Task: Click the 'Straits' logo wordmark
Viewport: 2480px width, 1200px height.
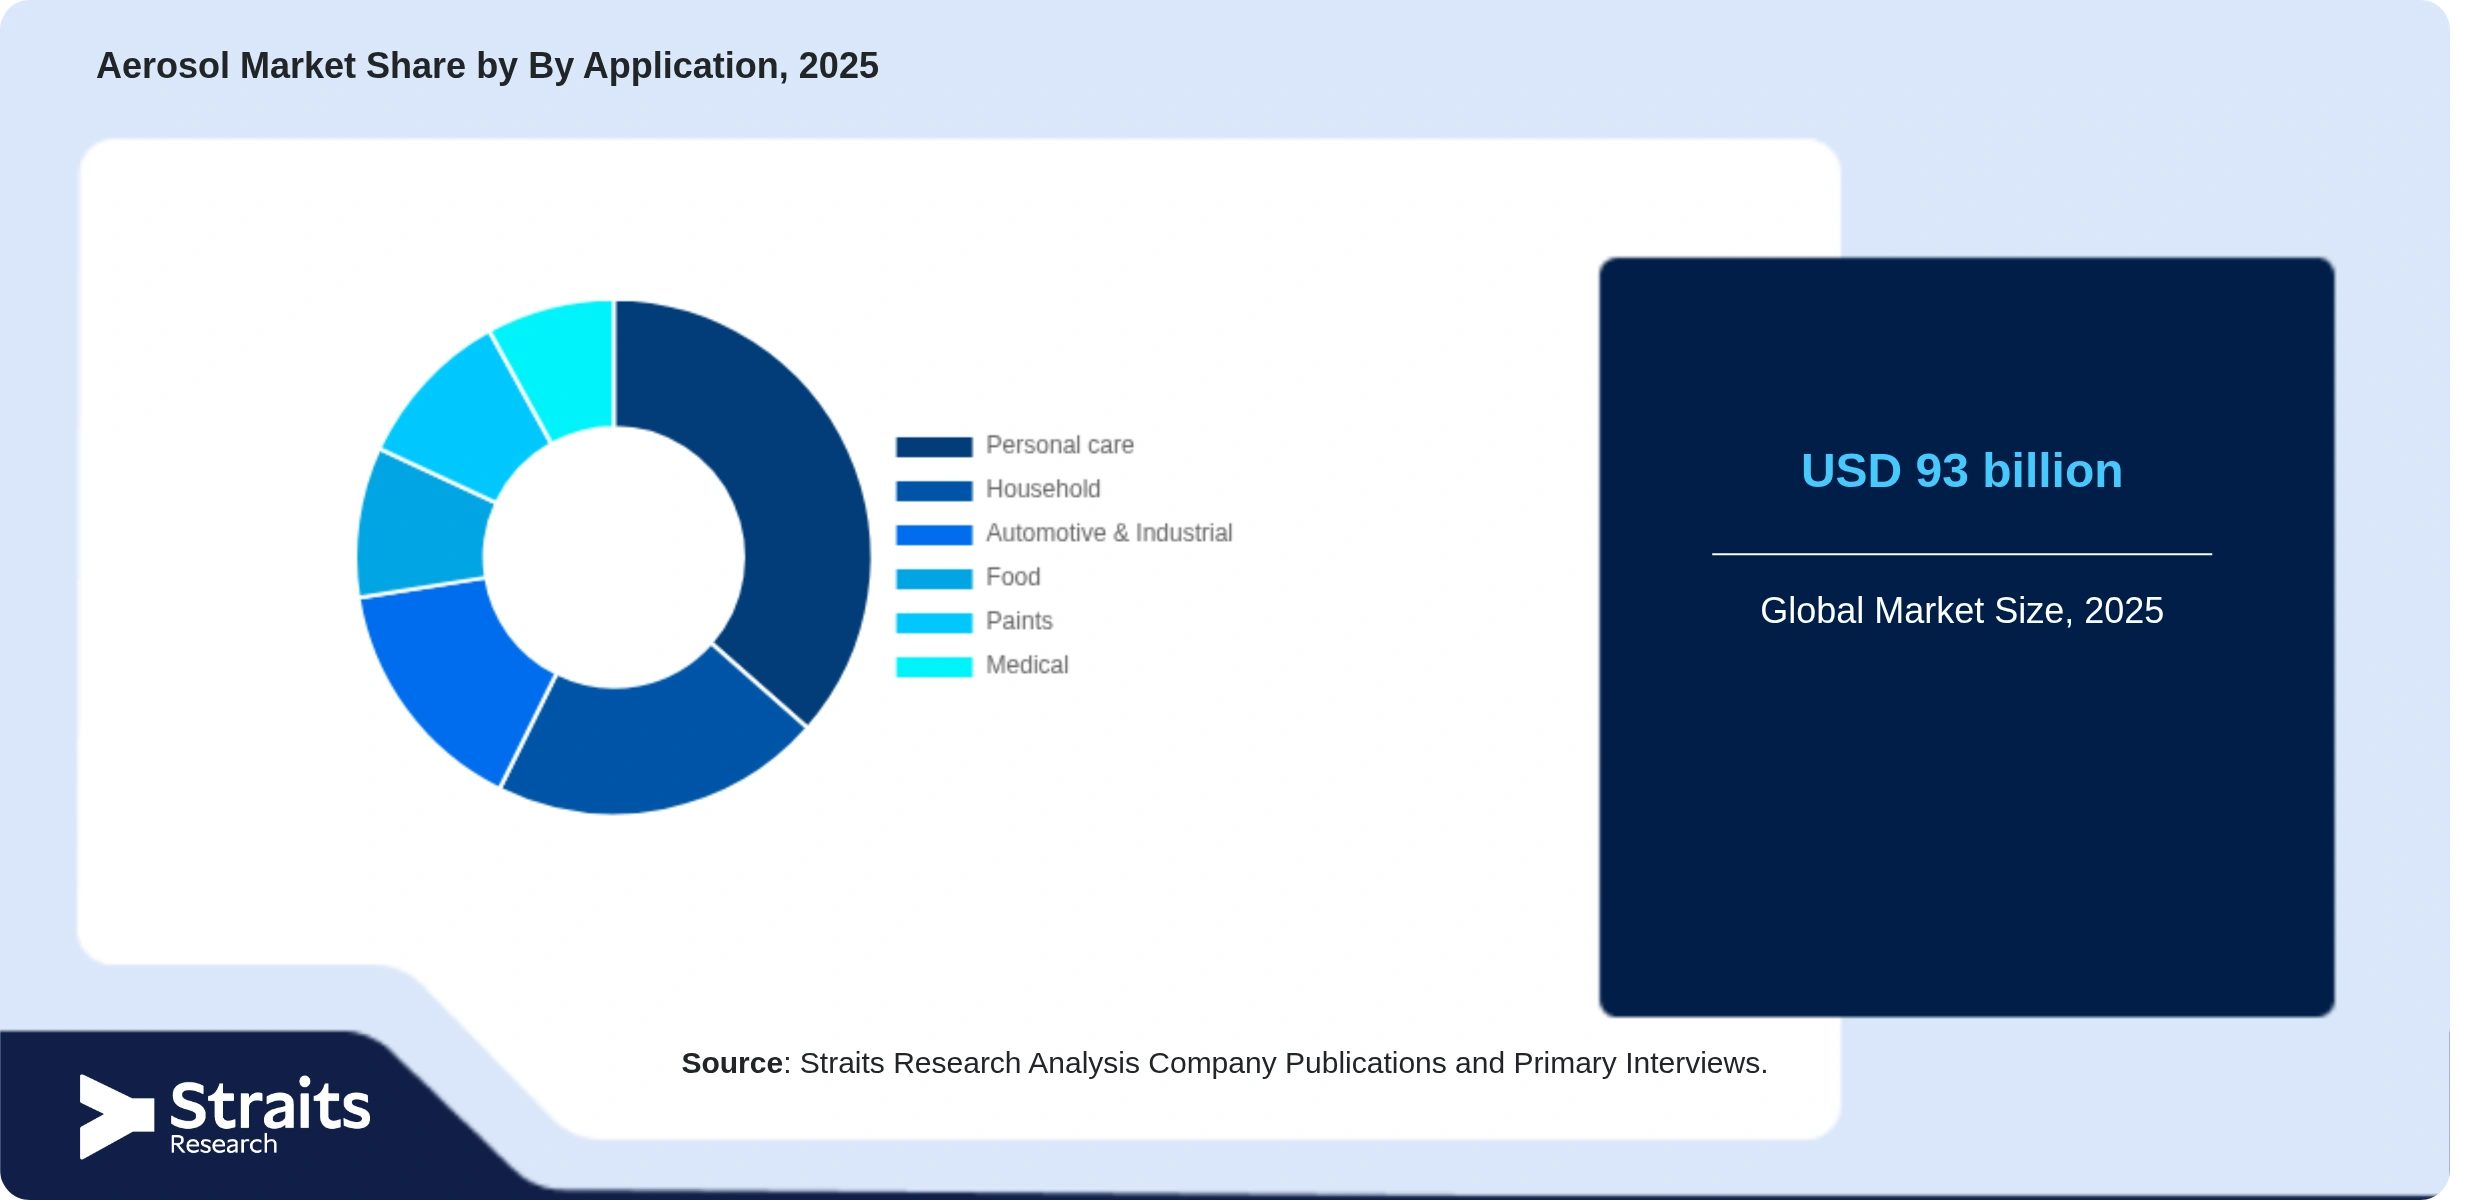Action: (270, 1105)
